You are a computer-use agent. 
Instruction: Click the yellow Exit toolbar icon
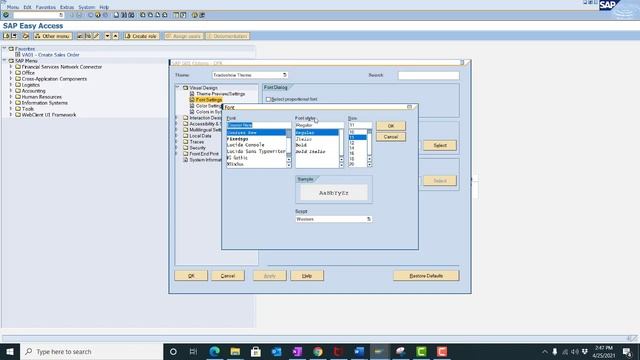click(98, 15)
